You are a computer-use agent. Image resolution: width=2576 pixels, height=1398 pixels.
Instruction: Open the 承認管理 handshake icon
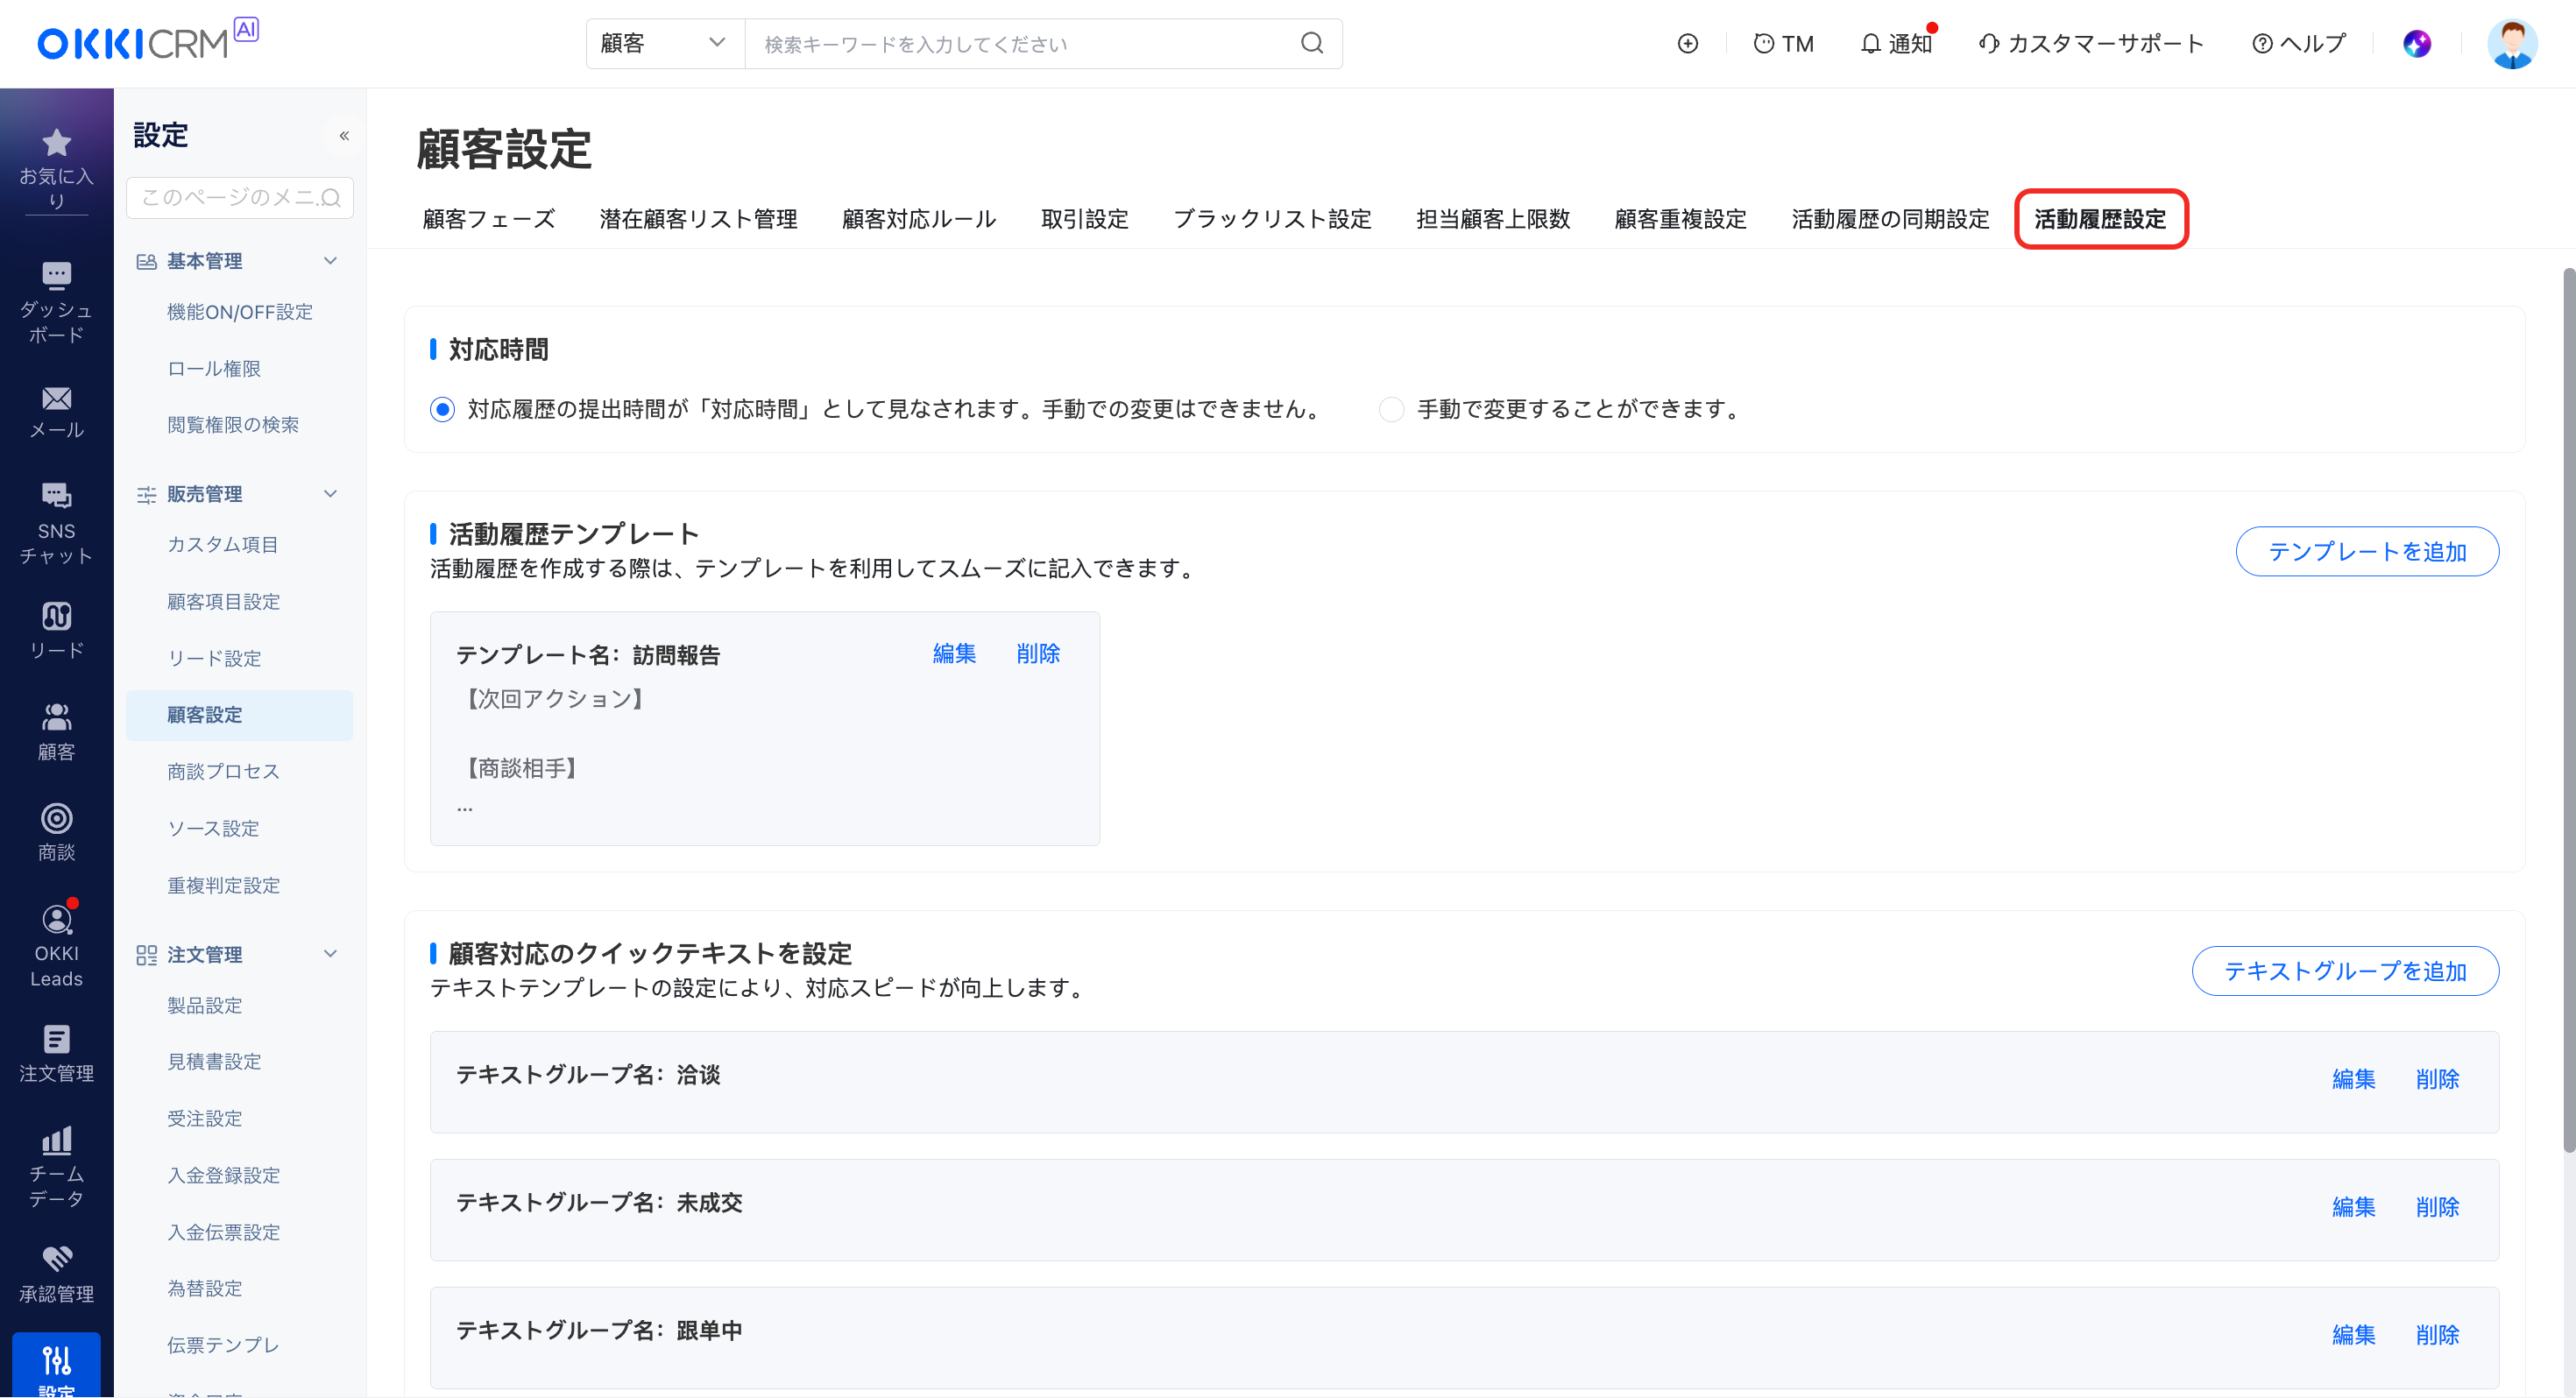57,1259
